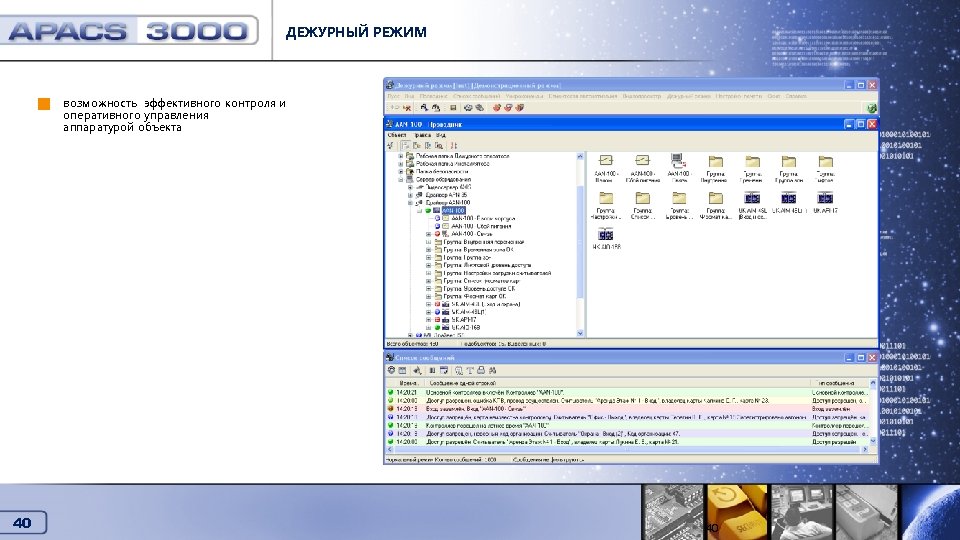Open the Список сообщений menu in the main window

coord(477,96)
